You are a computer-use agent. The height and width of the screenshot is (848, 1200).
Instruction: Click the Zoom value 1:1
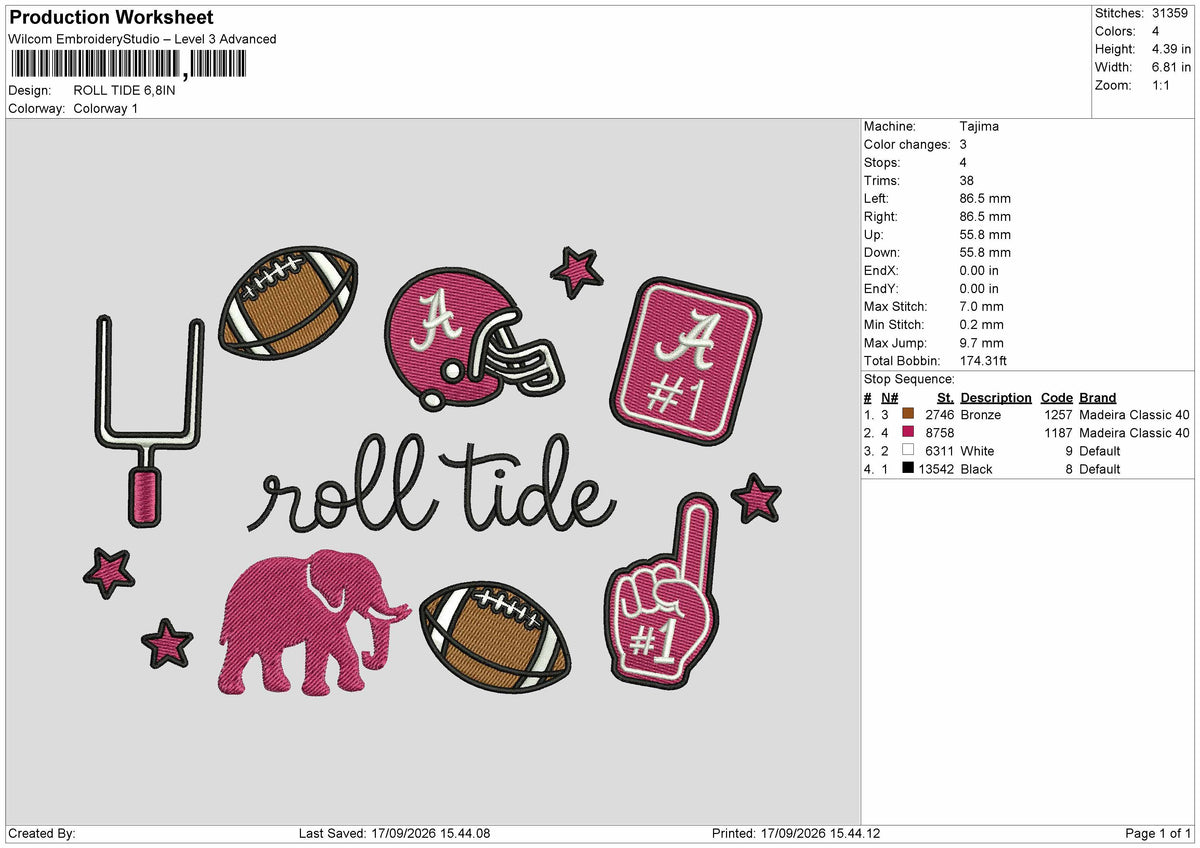1163,85
